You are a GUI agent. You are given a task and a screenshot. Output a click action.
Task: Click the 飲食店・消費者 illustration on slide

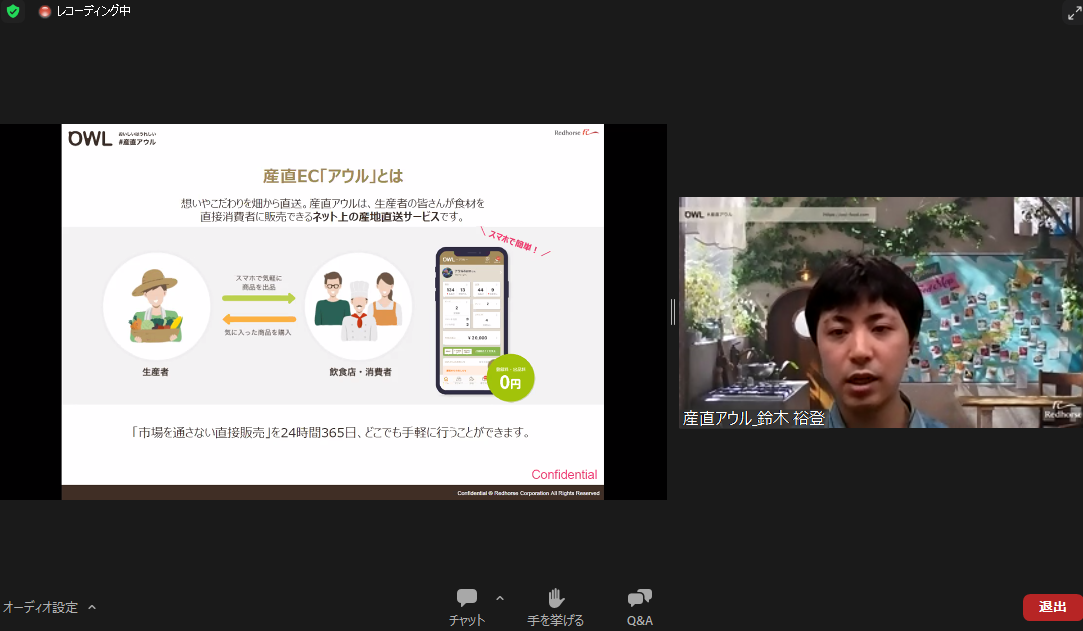[358, 307]
